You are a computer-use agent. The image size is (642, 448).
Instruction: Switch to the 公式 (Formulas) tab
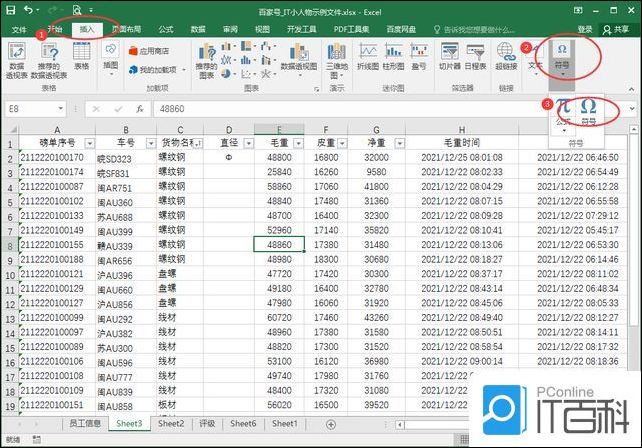point(166,29)
